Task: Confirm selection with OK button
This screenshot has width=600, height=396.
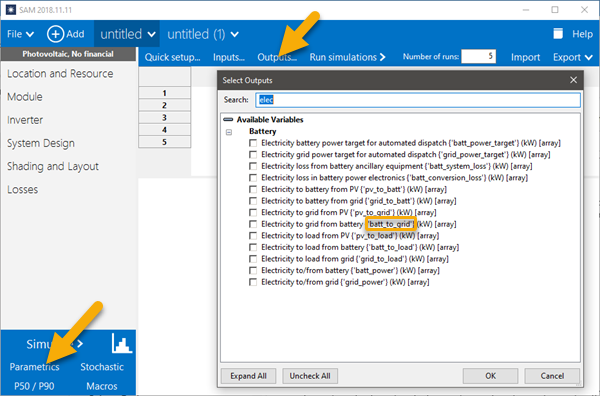Action: coord(491,376)
